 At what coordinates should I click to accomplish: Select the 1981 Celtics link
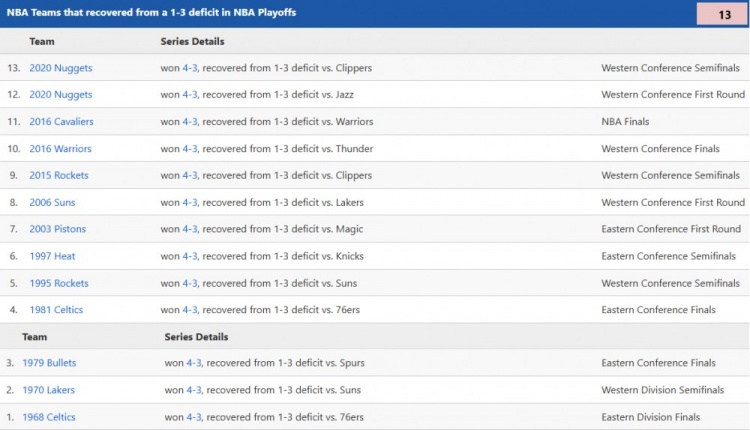click(57, 310)
